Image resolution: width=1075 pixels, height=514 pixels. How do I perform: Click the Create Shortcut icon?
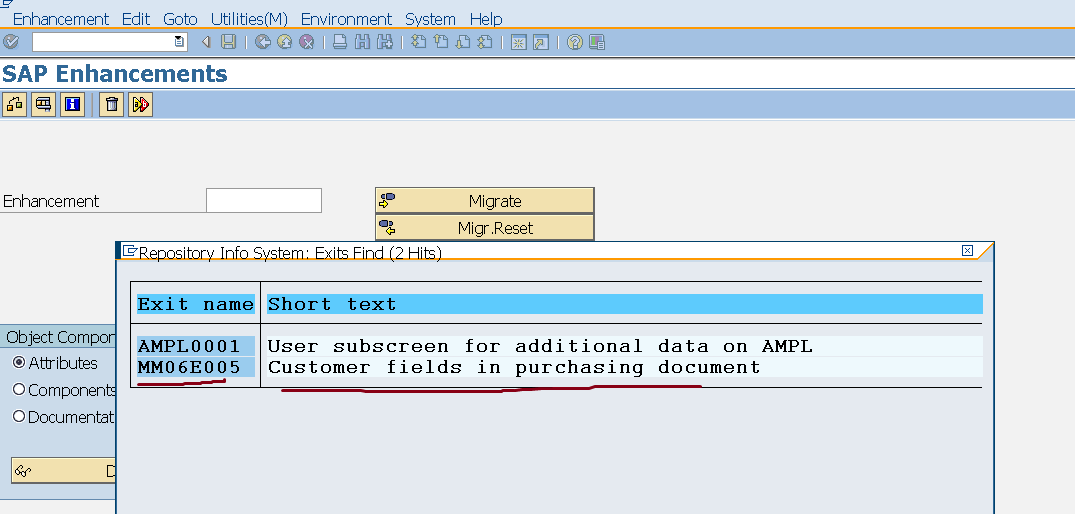pos(541,42)
